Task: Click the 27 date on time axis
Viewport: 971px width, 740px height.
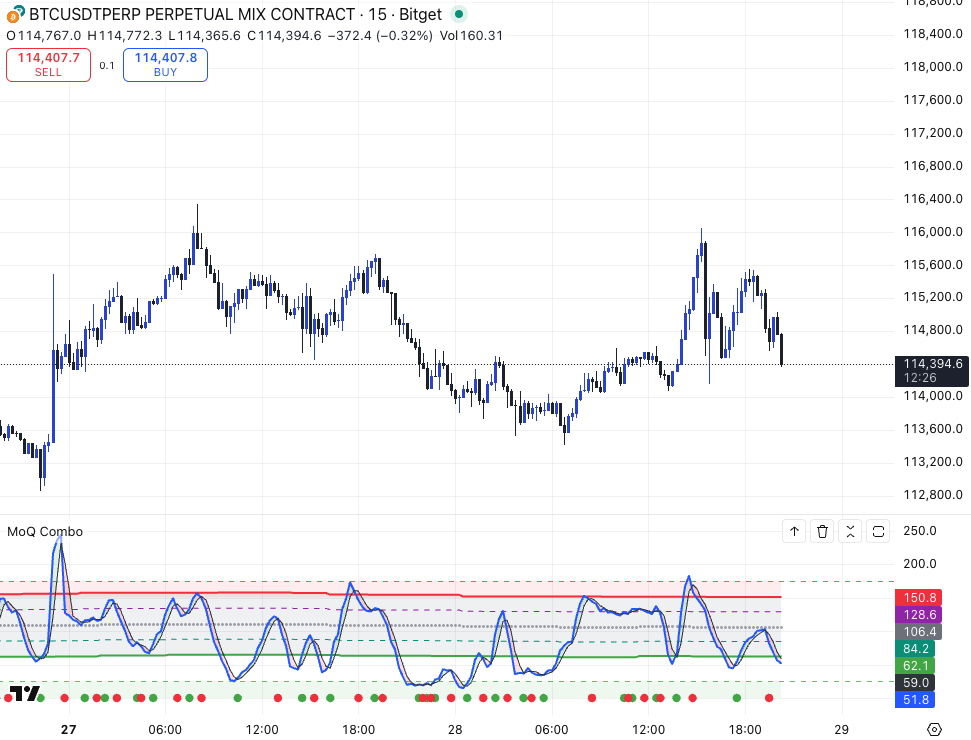Action: (68, 729)
